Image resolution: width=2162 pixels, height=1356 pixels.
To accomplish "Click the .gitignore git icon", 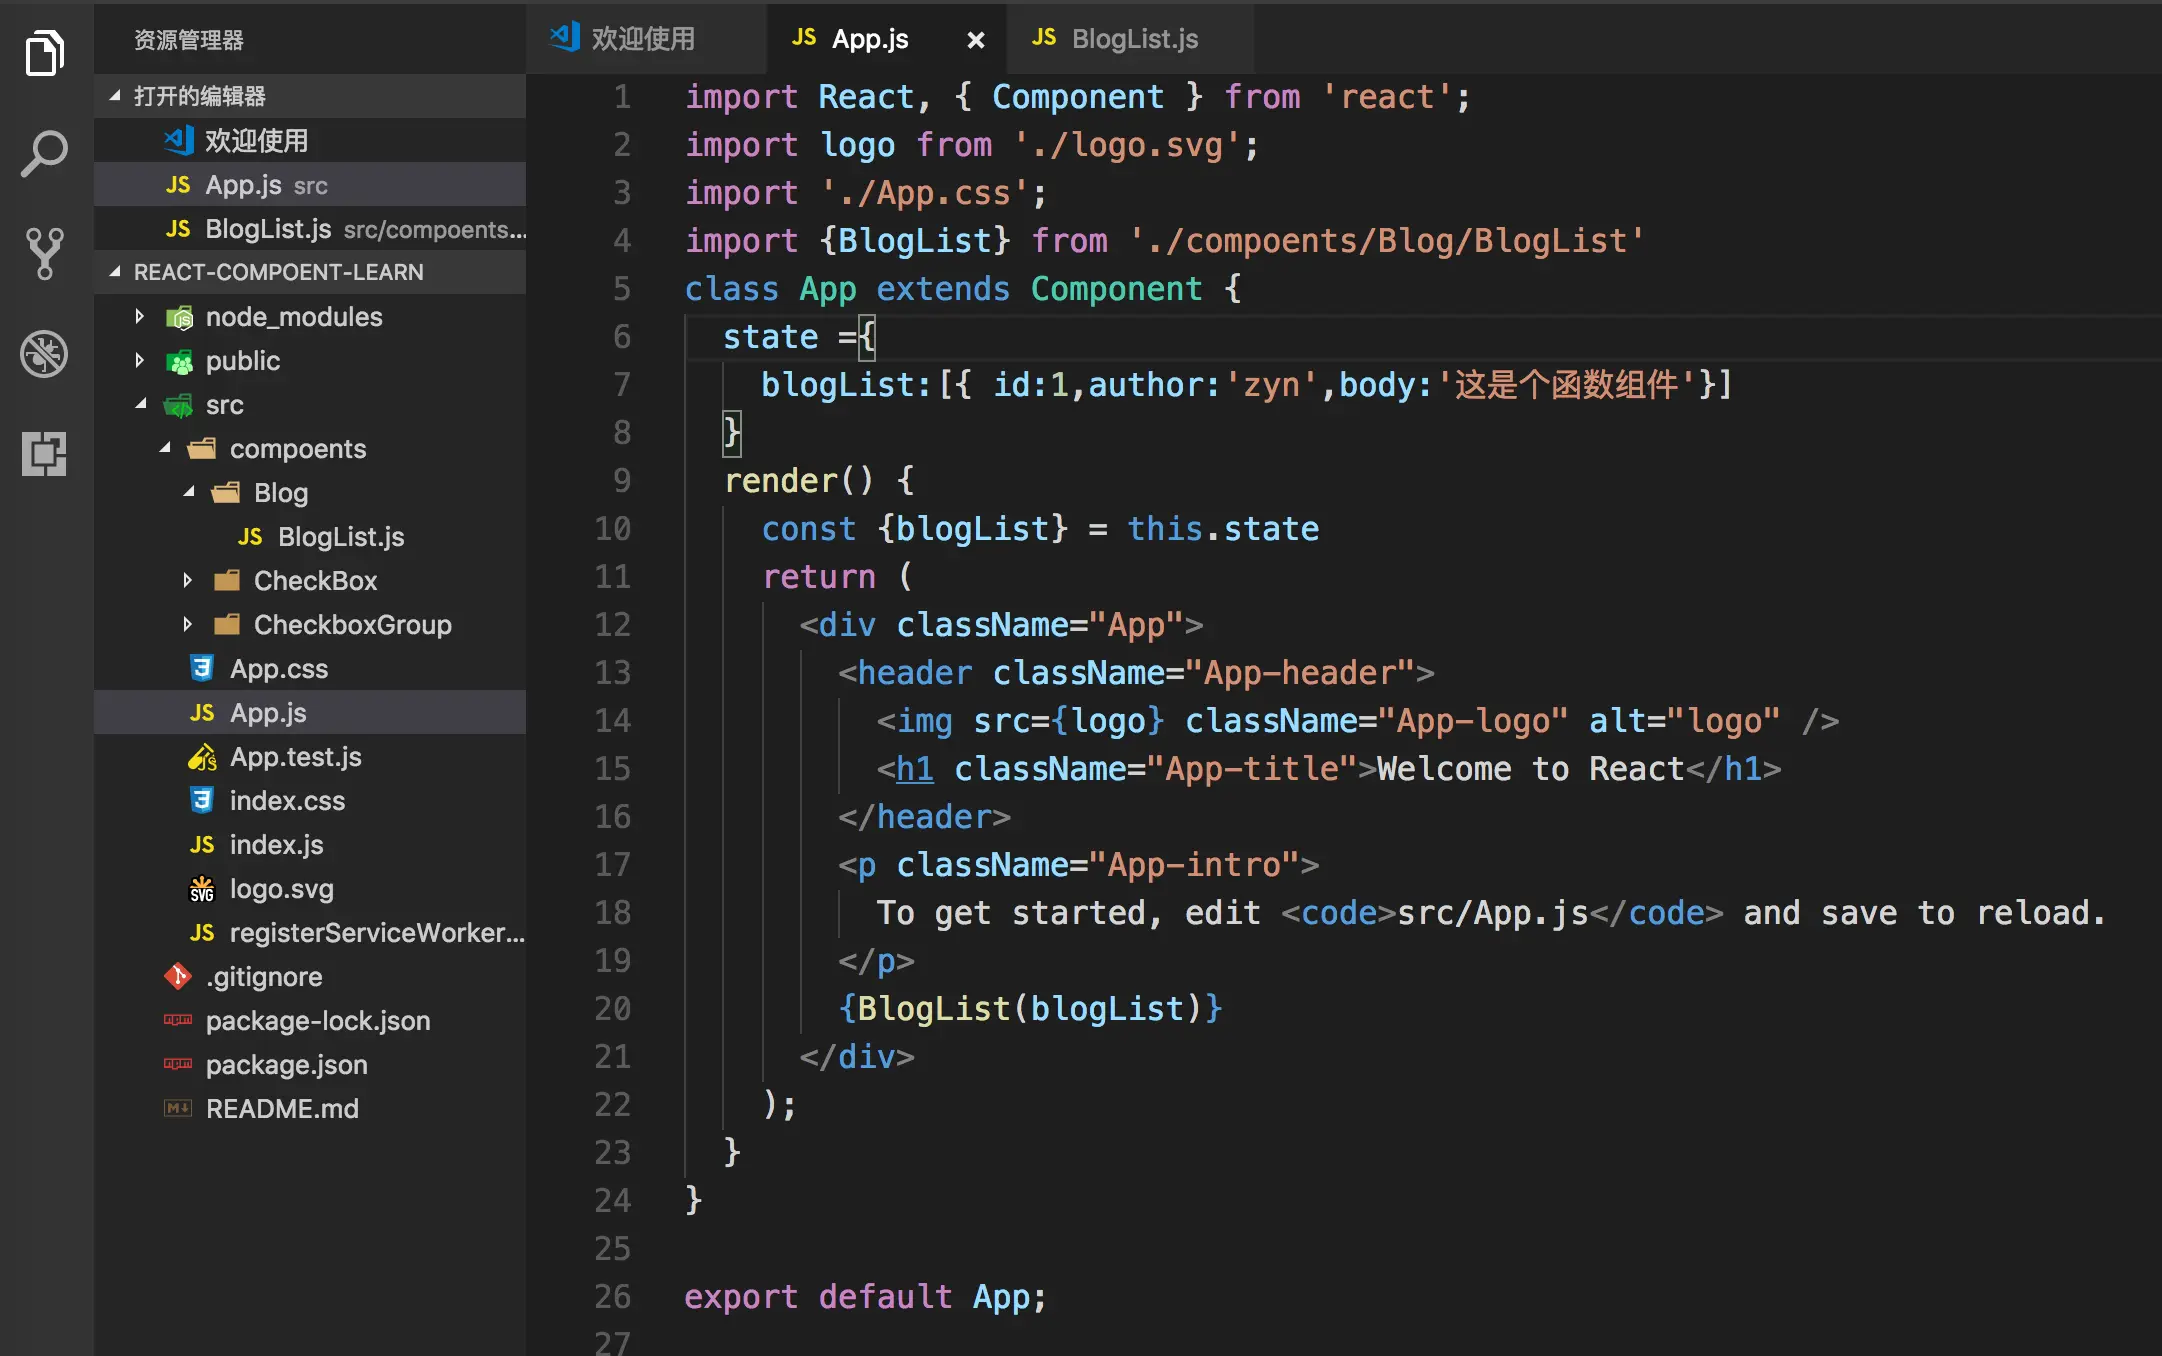I will 178,976.
